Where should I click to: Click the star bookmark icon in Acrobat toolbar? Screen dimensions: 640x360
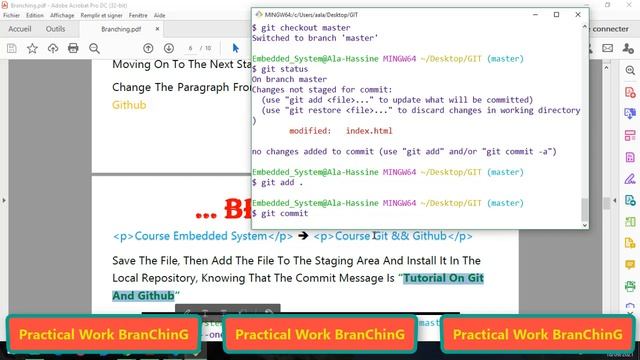[x=32, y=48]
